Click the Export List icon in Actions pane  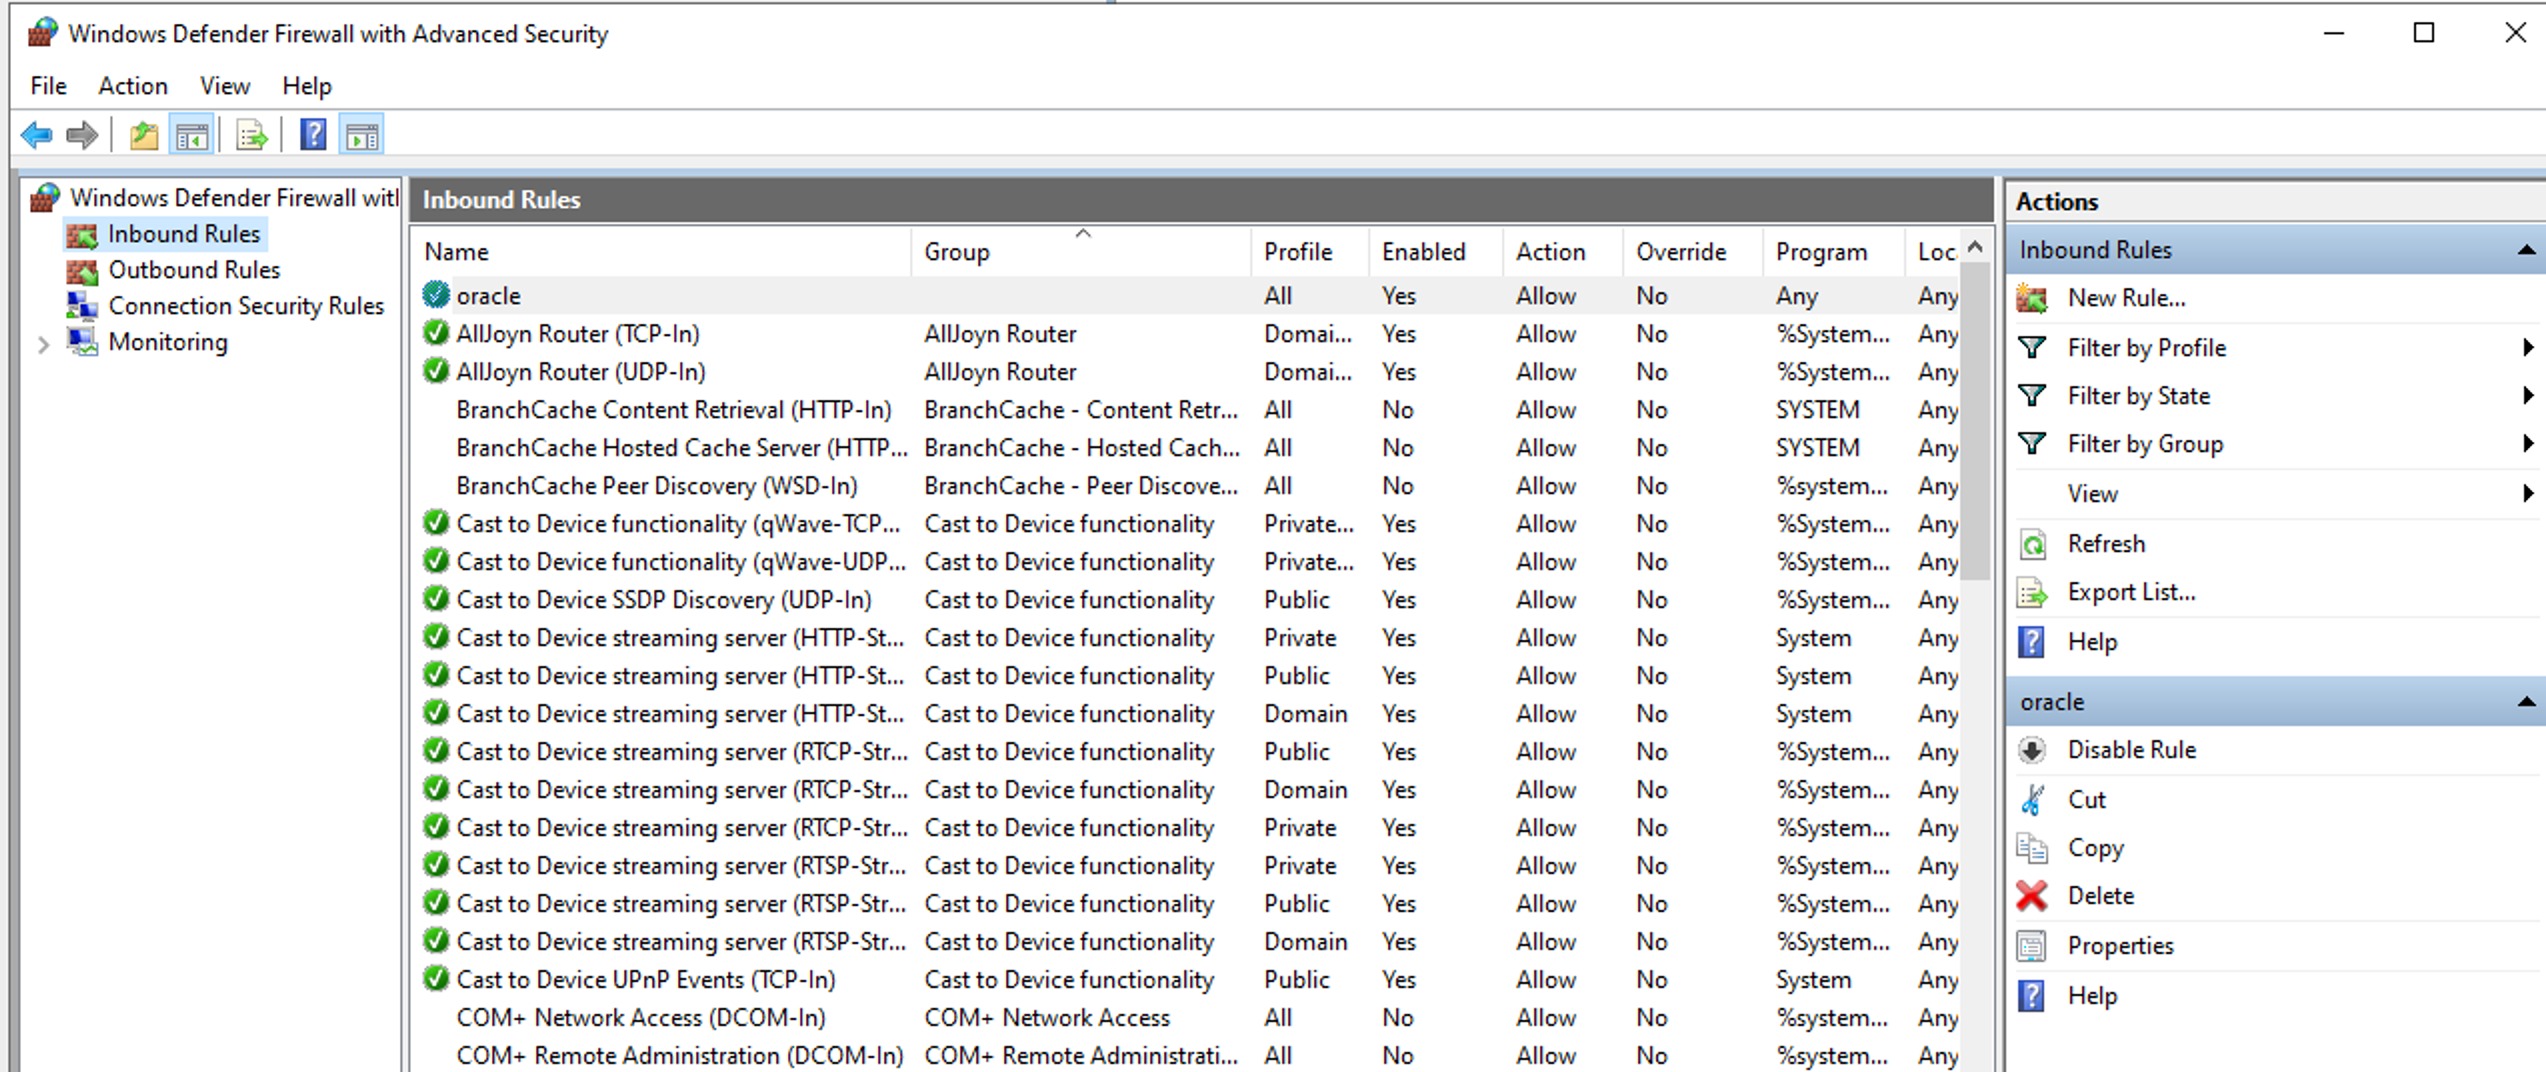pos(2032,593)
